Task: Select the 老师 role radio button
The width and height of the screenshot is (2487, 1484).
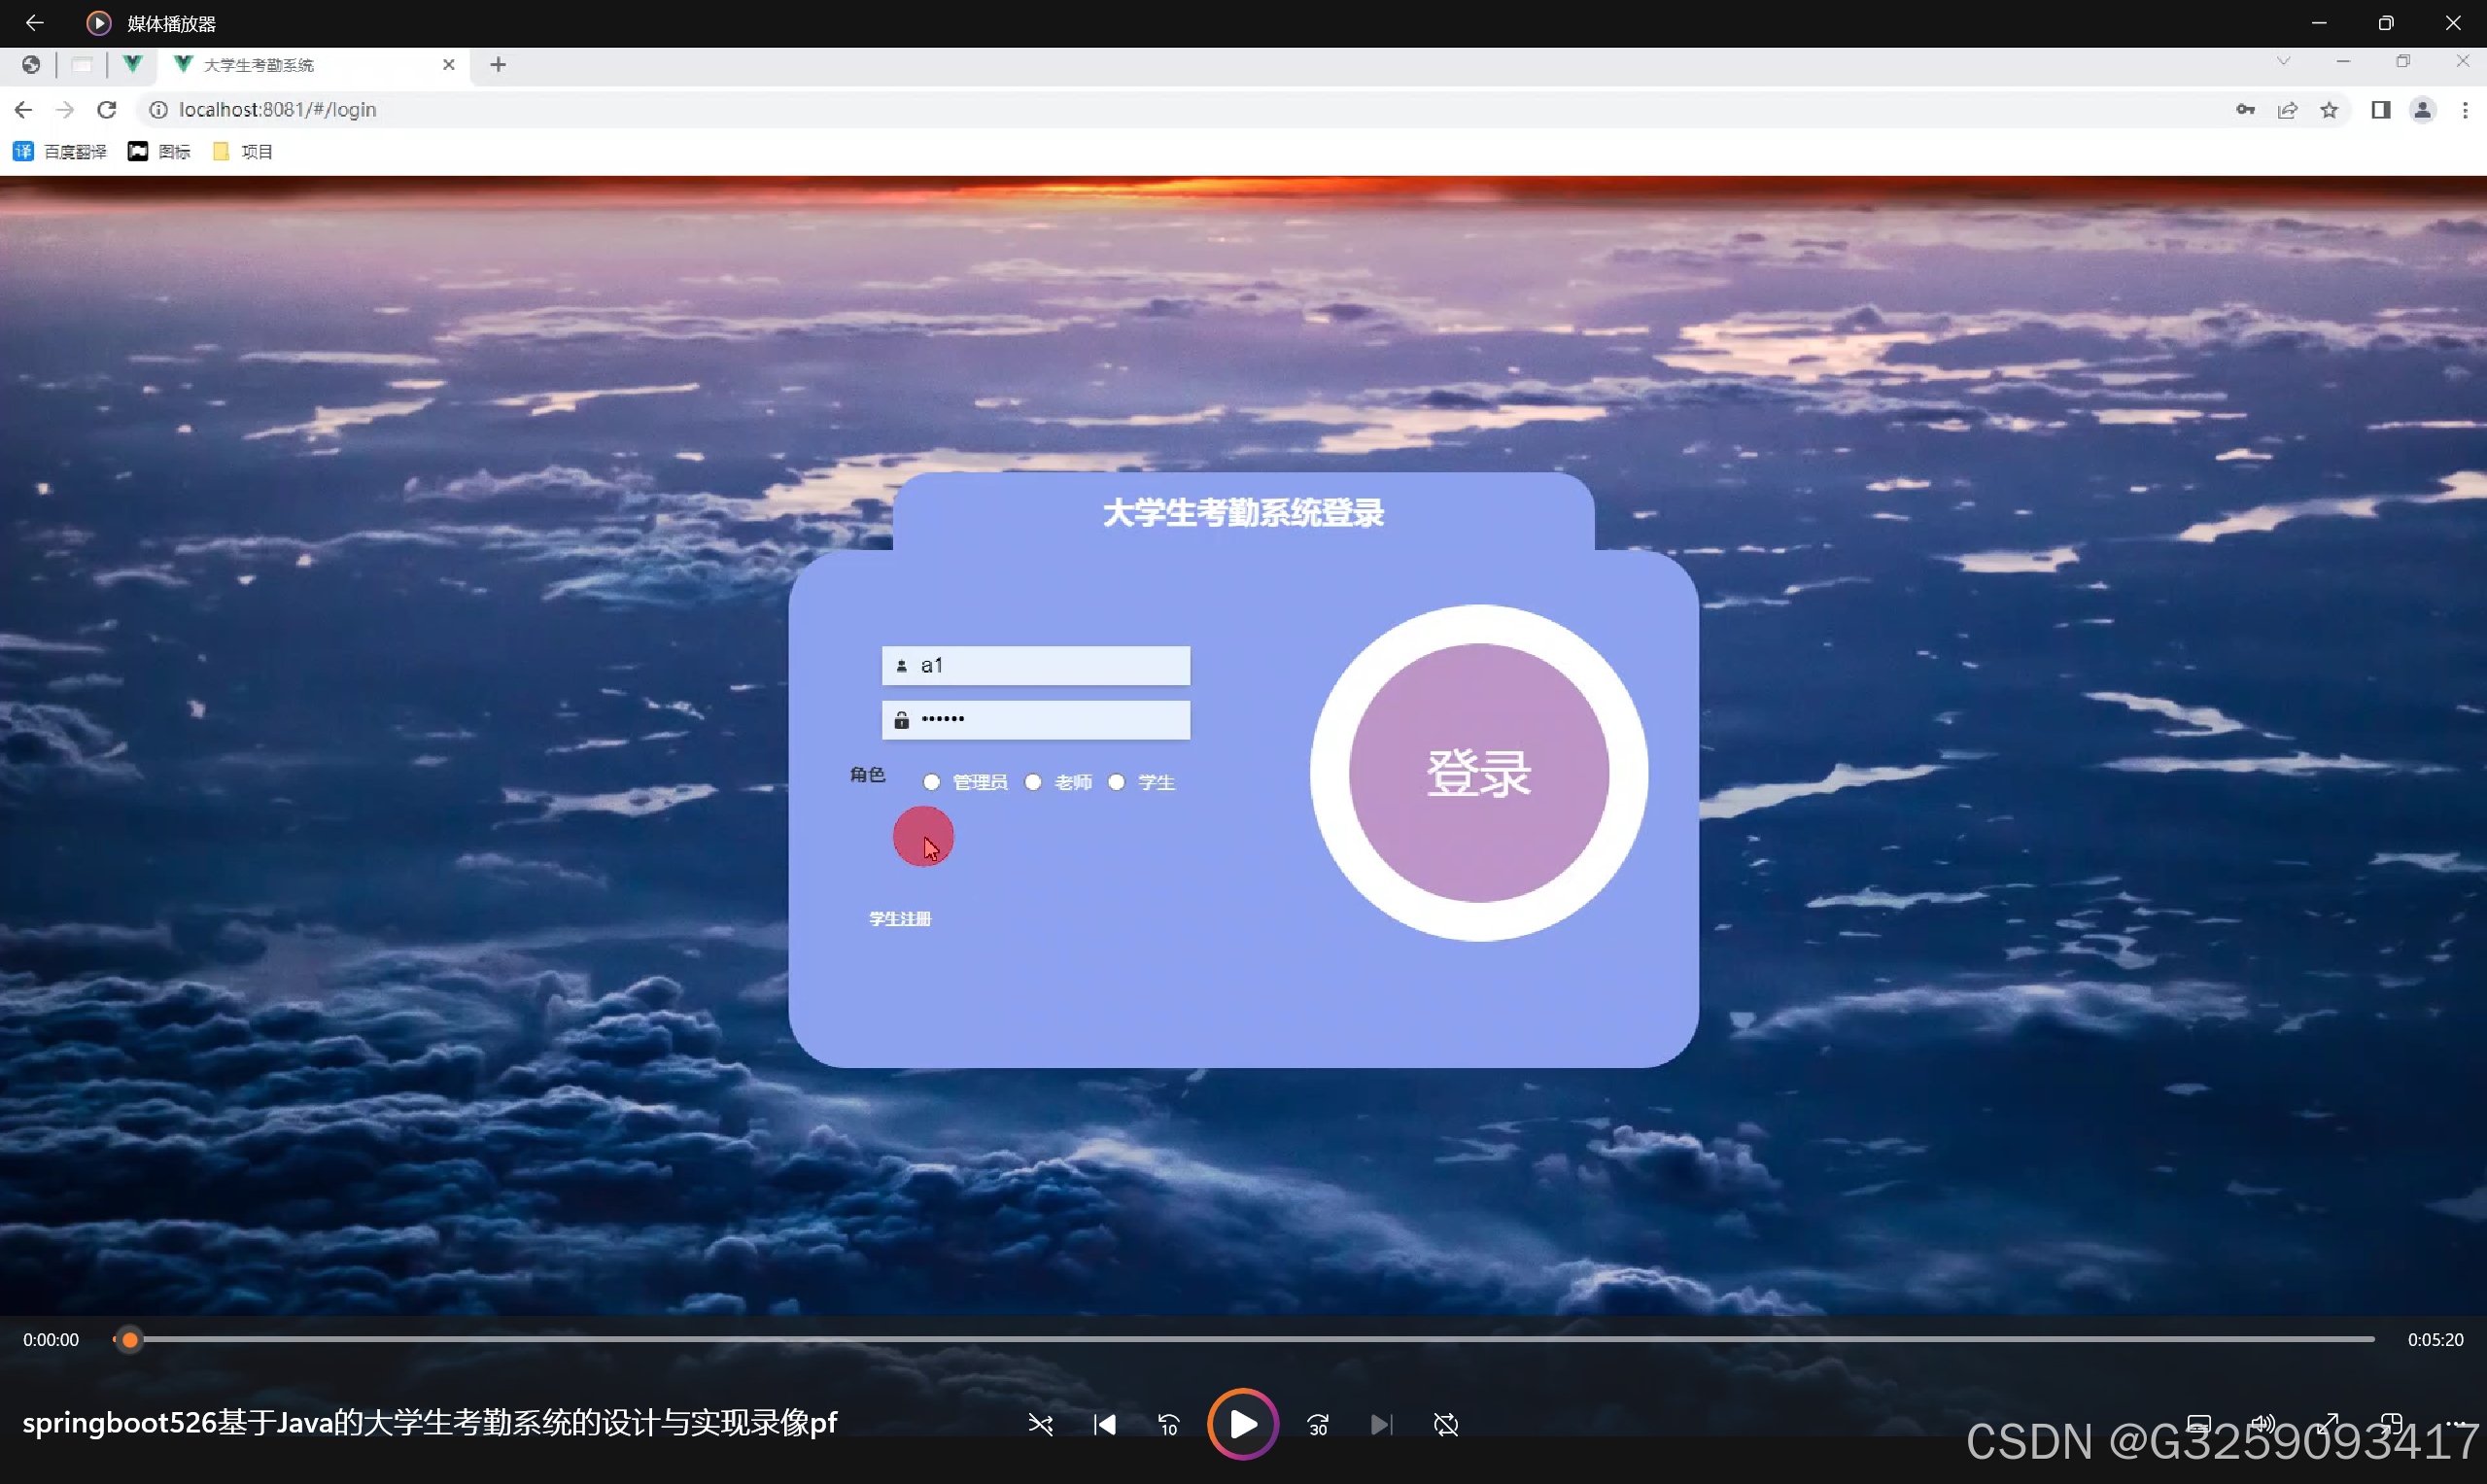Action: pos(1033,782)
